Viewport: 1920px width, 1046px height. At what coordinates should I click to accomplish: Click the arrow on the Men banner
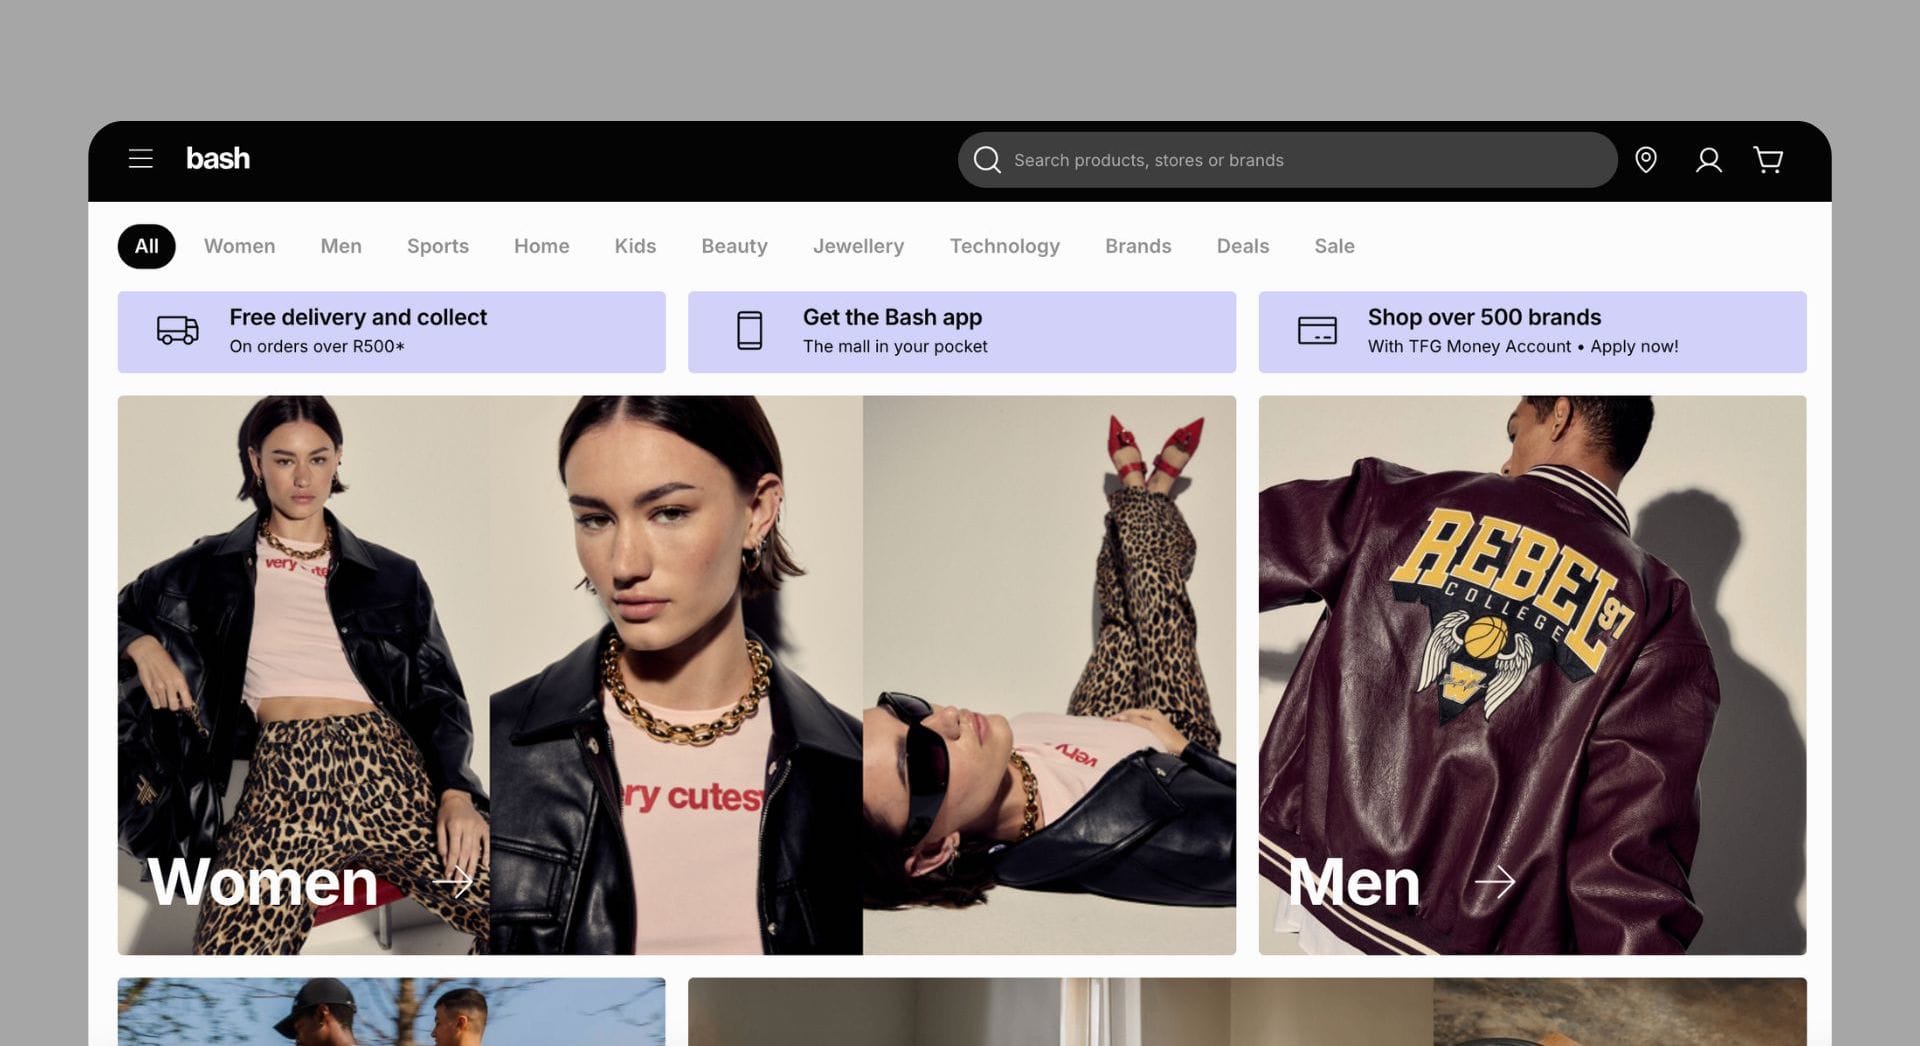pos(1497,882)
